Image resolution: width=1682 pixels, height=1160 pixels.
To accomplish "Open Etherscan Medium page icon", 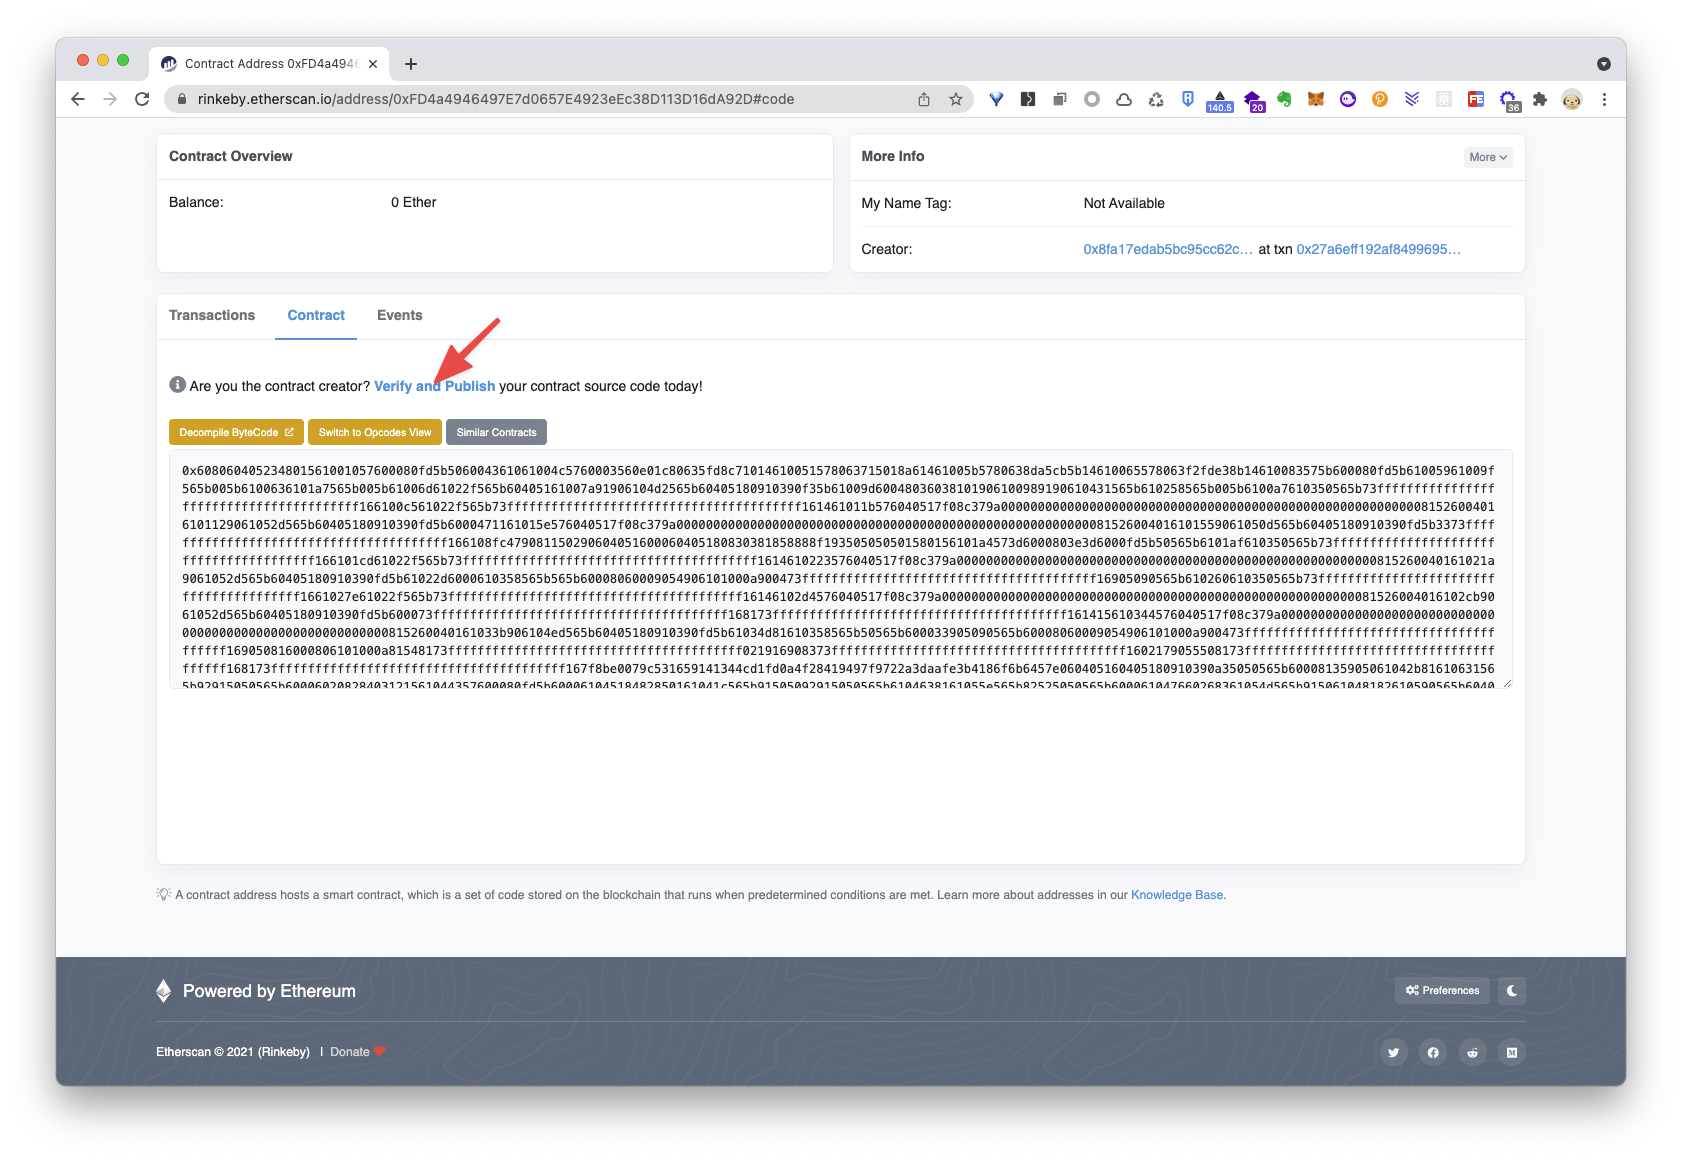I will click(x=1511, y=1052).
